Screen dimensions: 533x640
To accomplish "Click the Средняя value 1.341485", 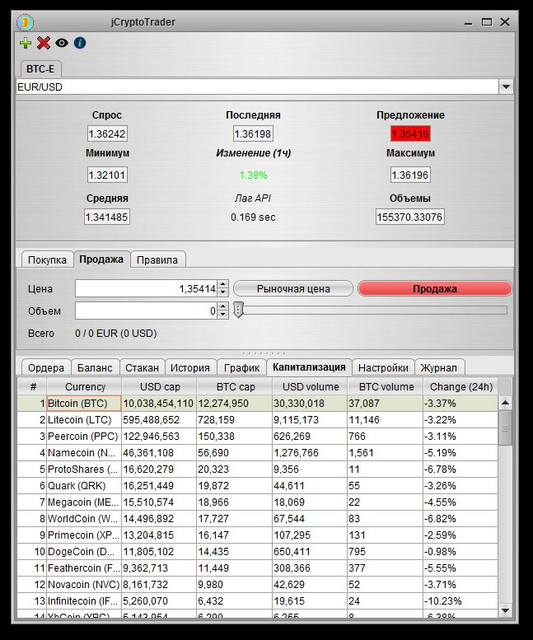I will (x=107, y=217).
